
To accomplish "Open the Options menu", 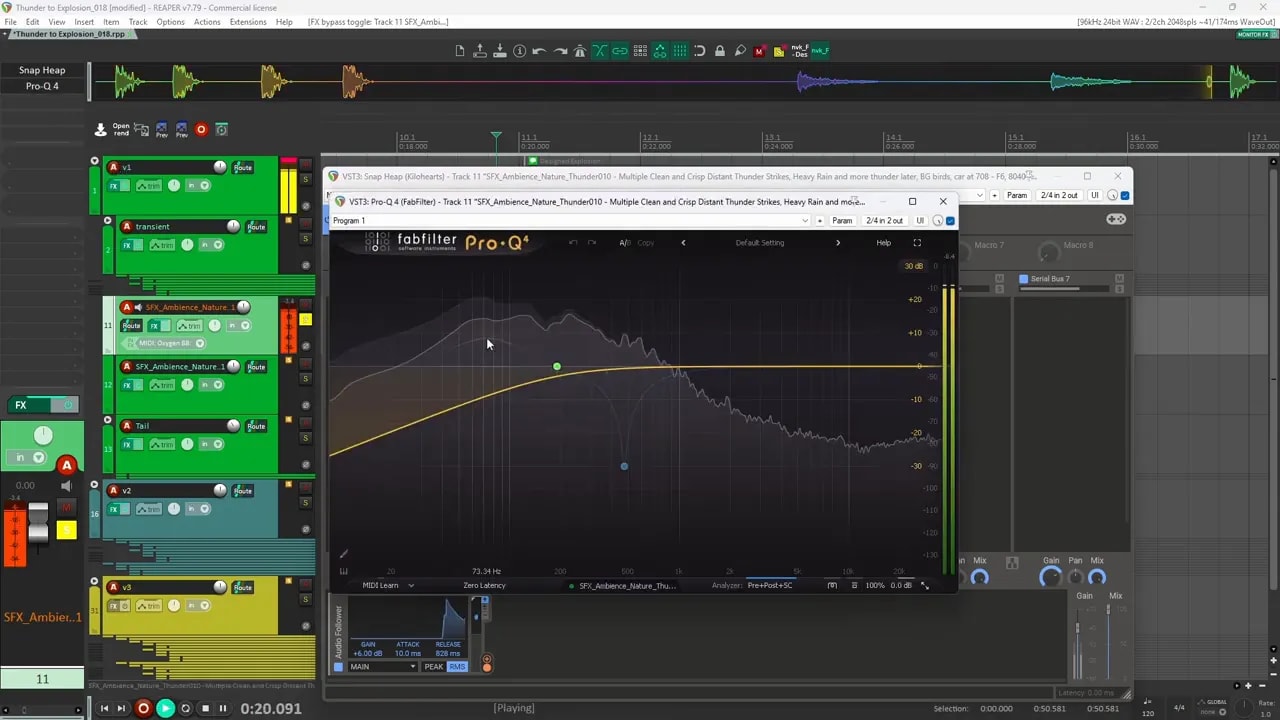I will click(170, 22).
